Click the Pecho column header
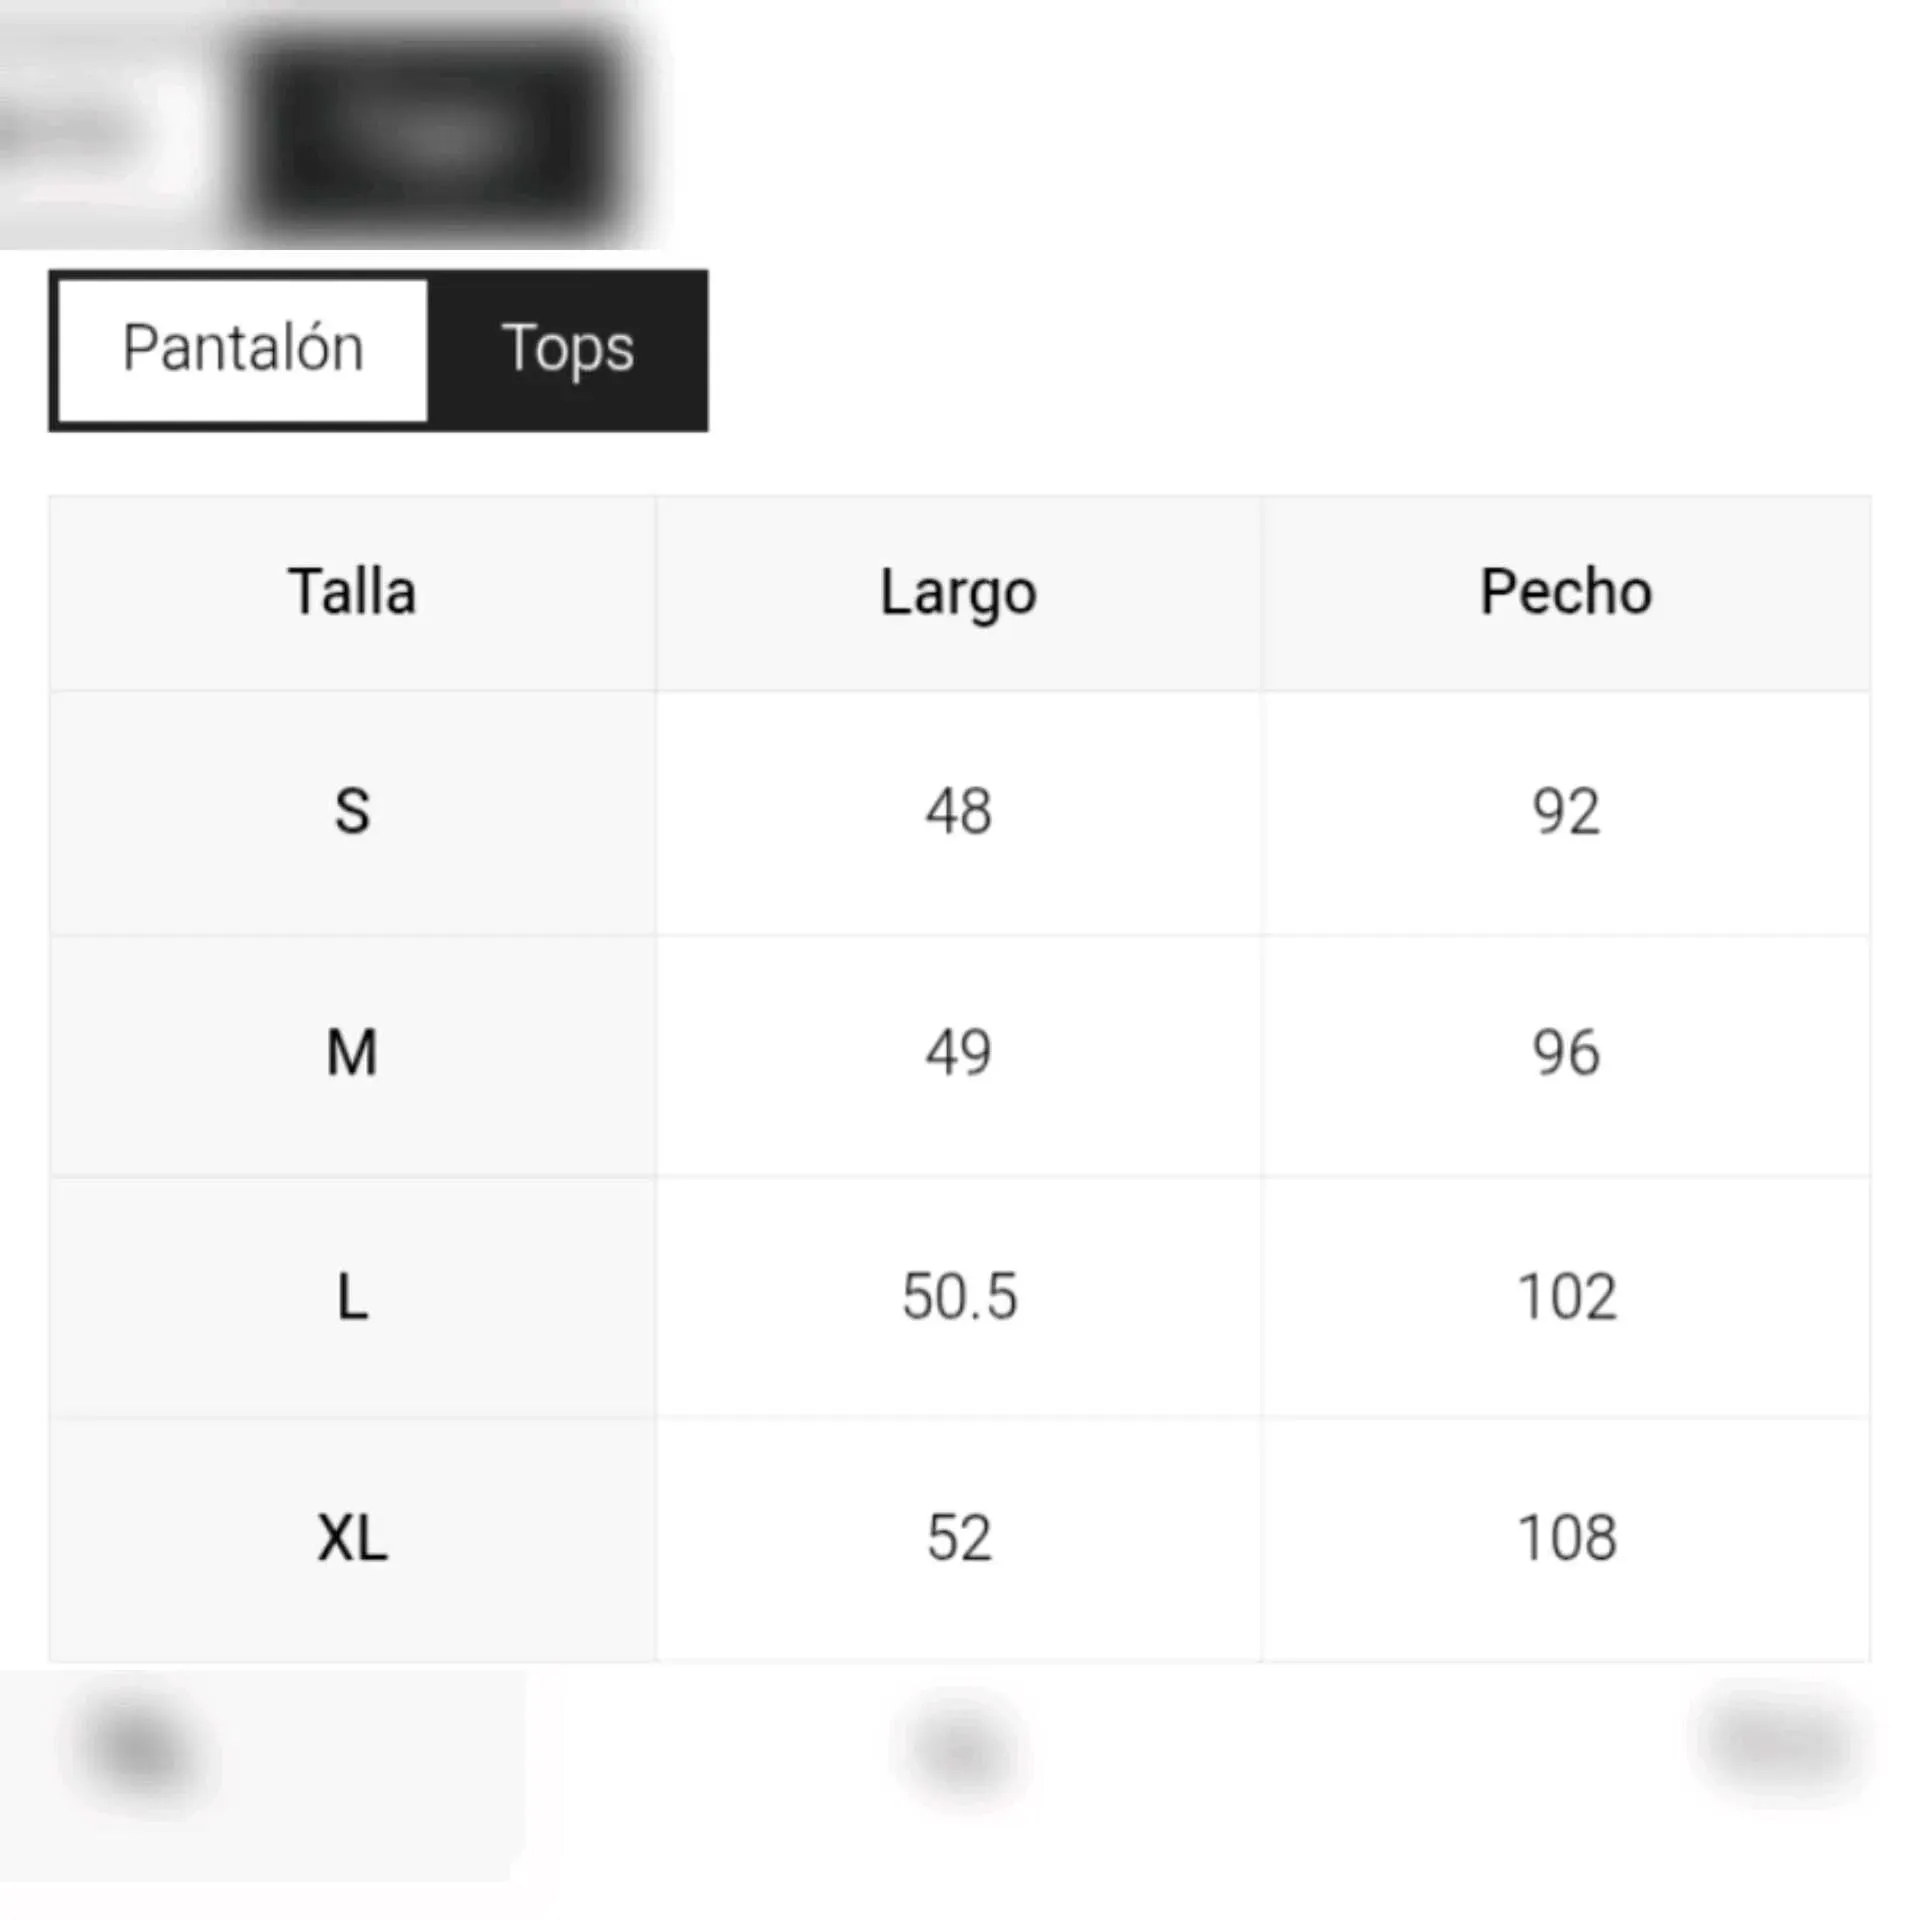This screenshot has height=1920, width=1920. point(1565,592)
